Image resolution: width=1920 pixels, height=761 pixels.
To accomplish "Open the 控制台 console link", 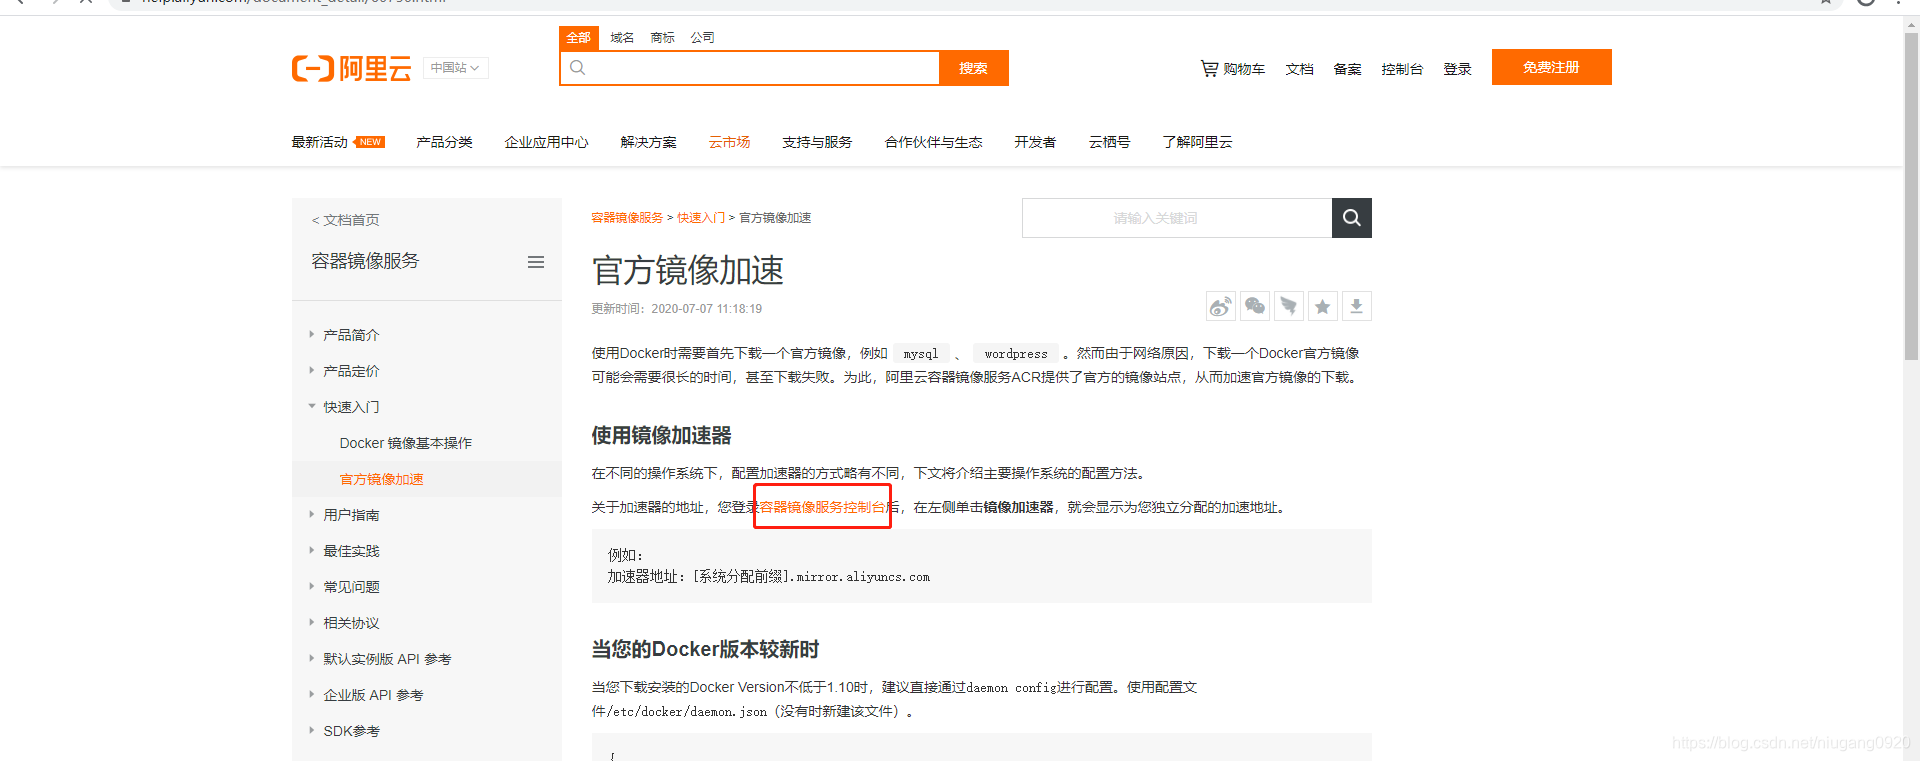I will click(1402, 69).
